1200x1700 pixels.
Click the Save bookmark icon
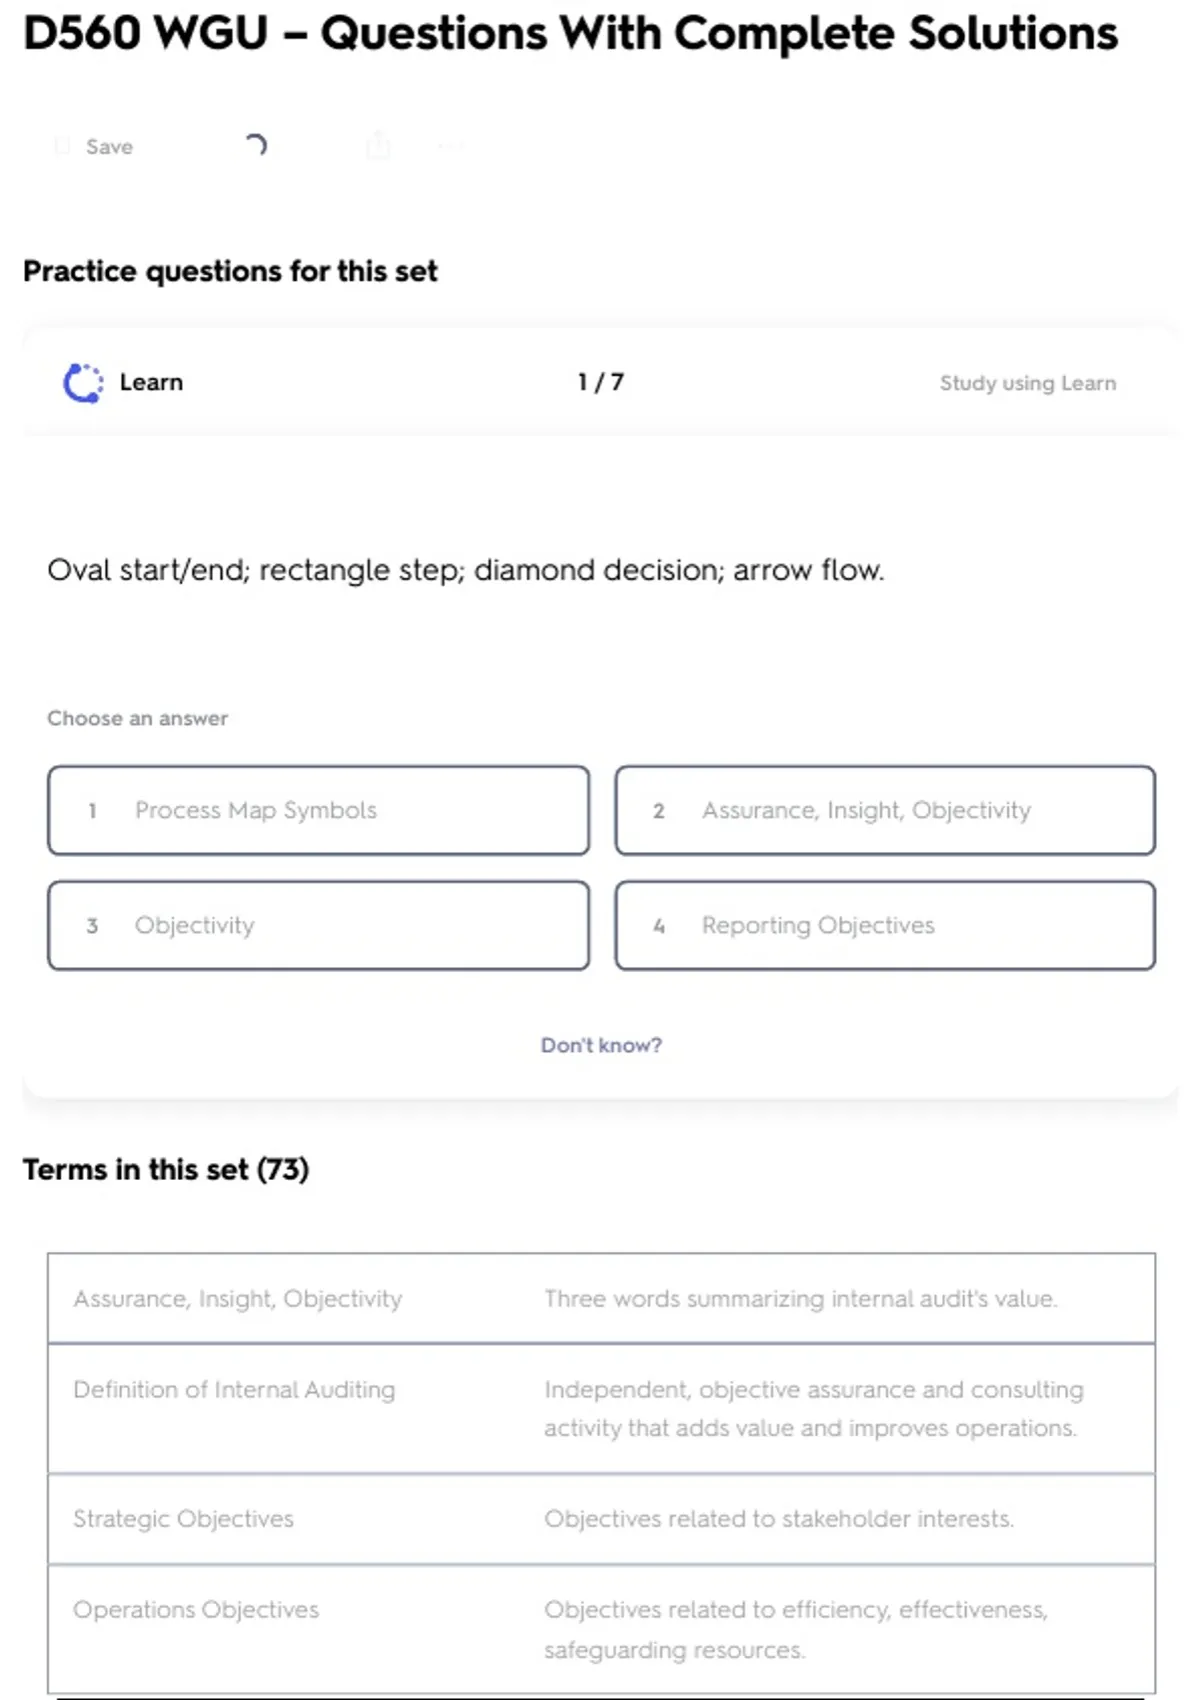coord(62,147)
